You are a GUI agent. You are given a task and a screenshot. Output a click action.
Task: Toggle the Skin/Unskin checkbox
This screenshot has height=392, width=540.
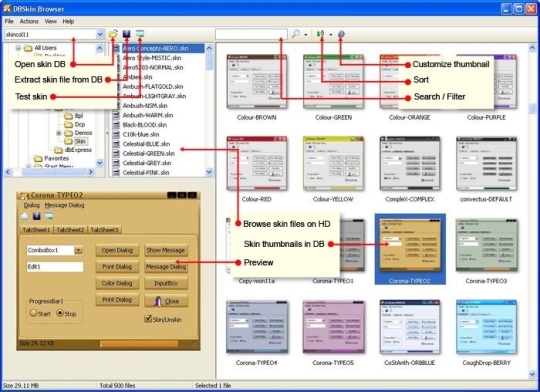pos(148,319)
